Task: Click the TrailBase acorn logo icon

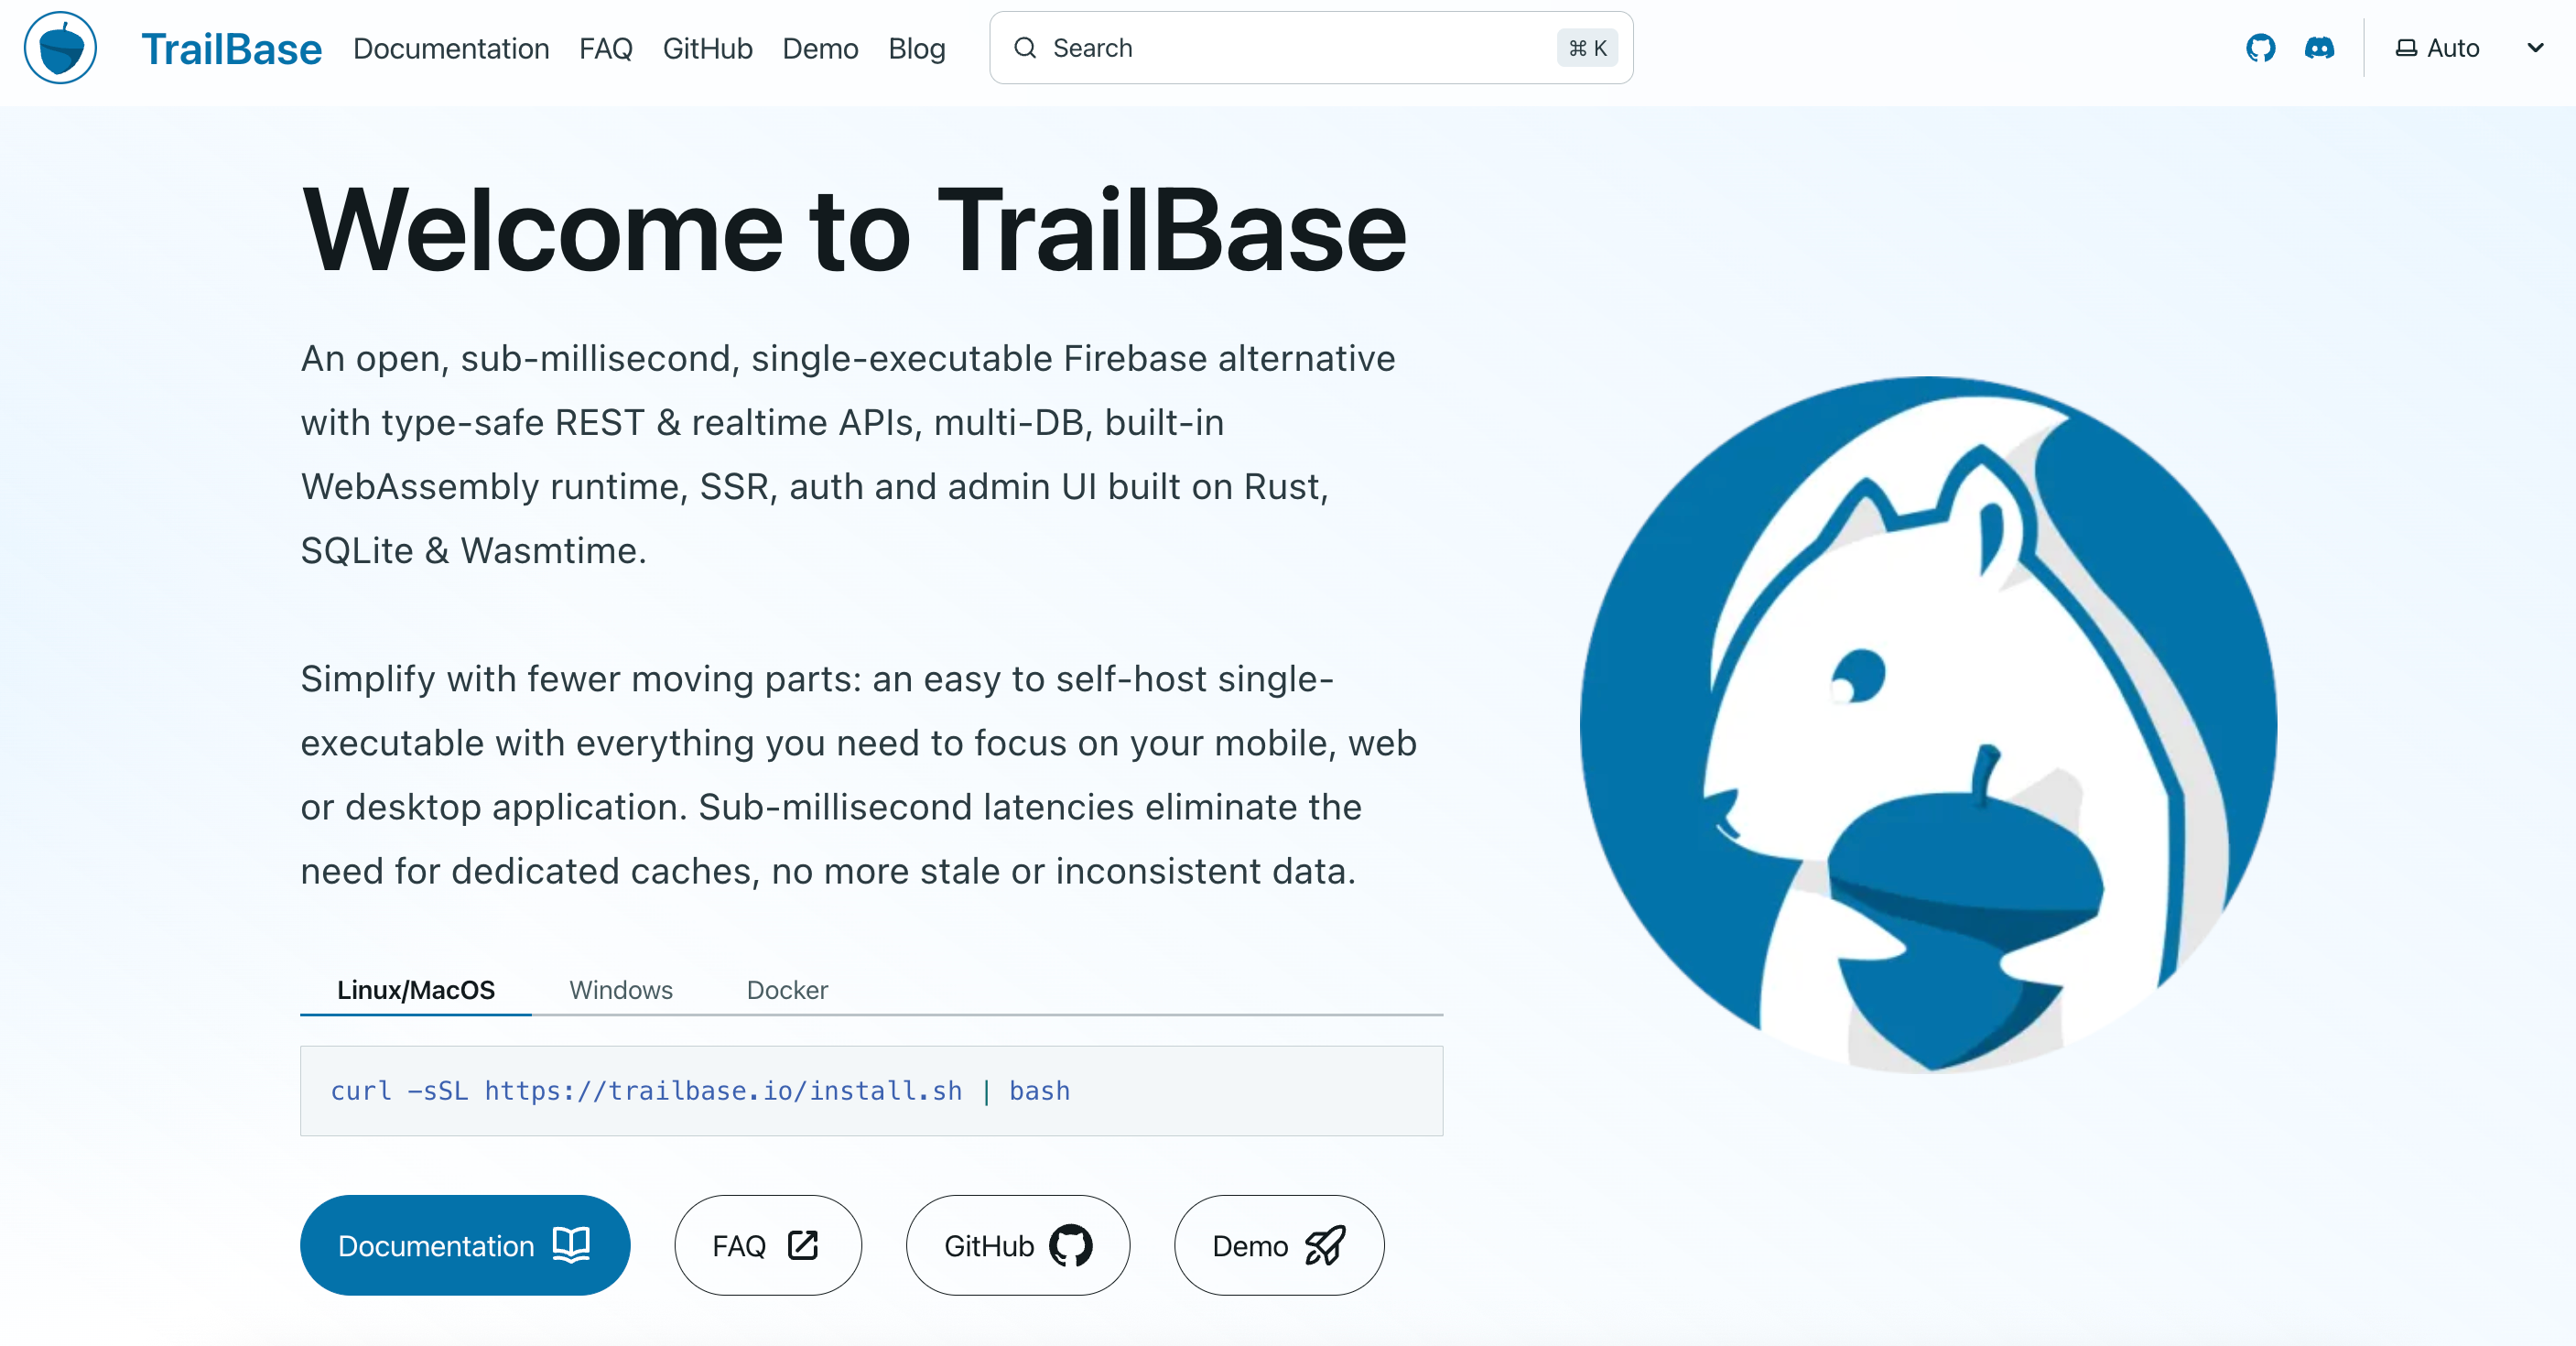Action: [x=60, y=48]
